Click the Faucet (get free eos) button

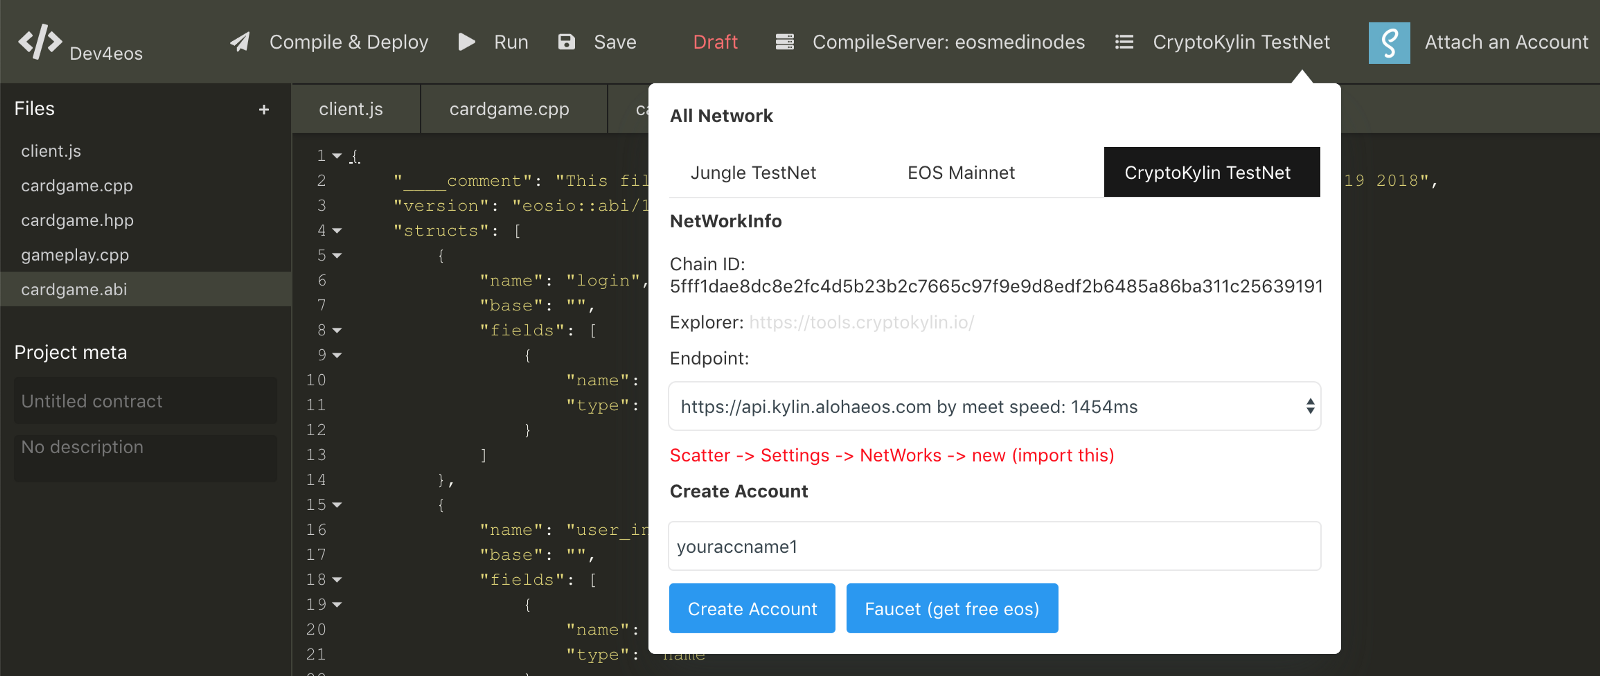tap(952, 609)
